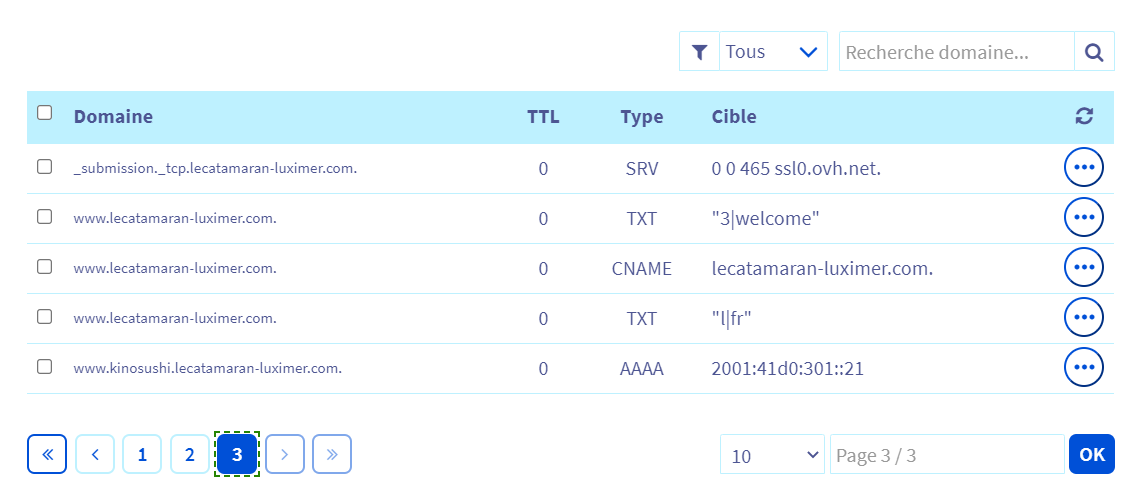The width and height of the screenshot is (1140, 501).
Task: Expand the results-per-page dropdown showing 10
Action: point(772,456)
